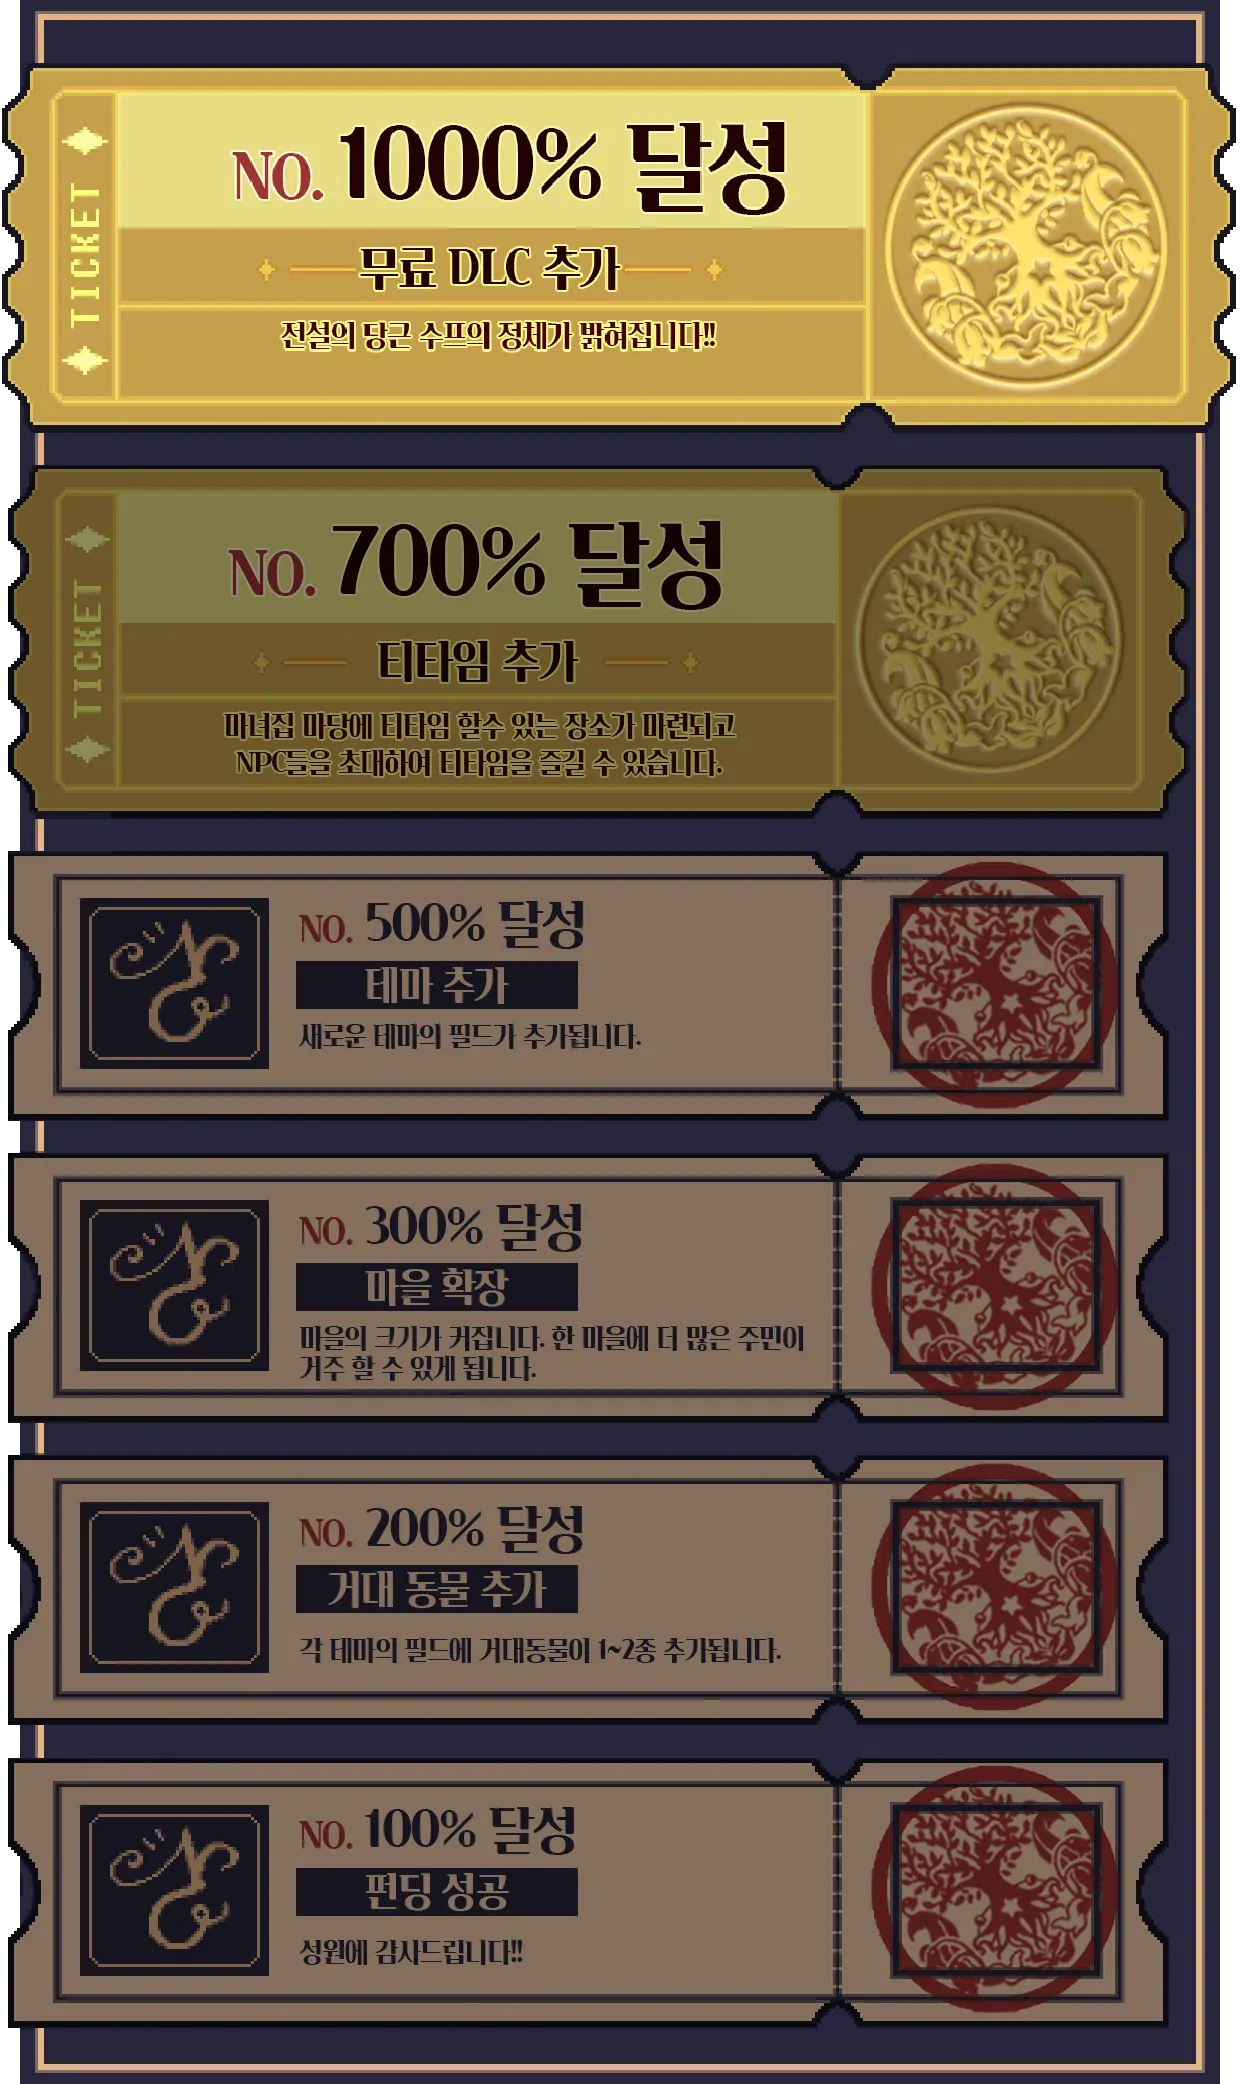Click the red tree stamp on 200% ticket
This screenshot has width=1240, height=2084.
coord(994,1587)
